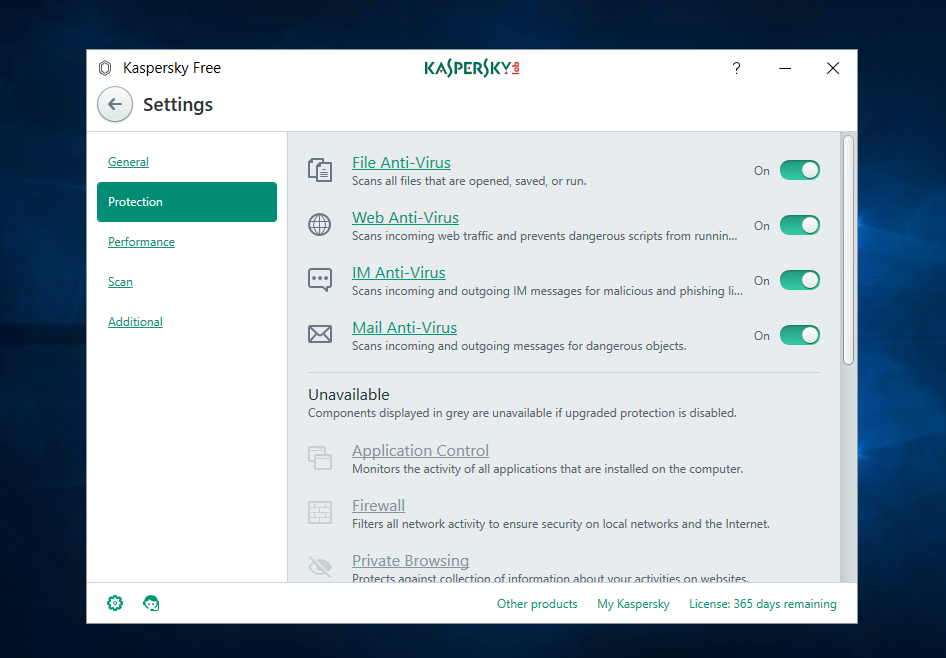946x658 pixels.
Task: Click 'messages for dangerous objects' description
Action: click(519, 346)
